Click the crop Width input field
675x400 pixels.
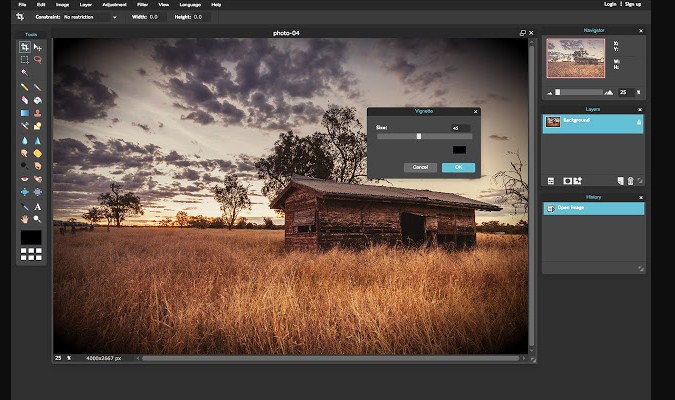tap(155, 17)
